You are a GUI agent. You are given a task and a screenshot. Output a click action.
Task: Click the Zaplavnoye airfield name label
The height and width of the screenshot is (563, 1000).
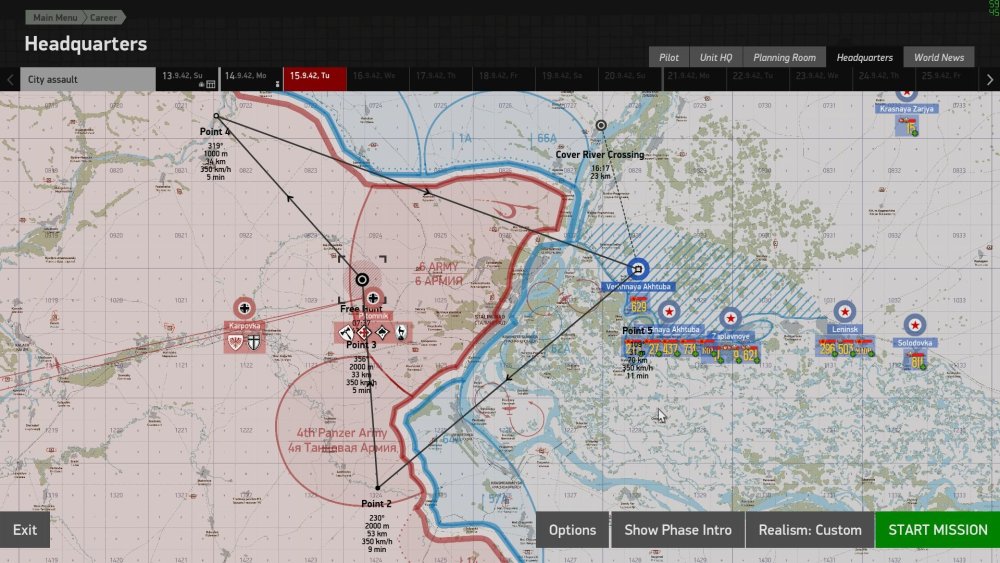click(730, 336)
